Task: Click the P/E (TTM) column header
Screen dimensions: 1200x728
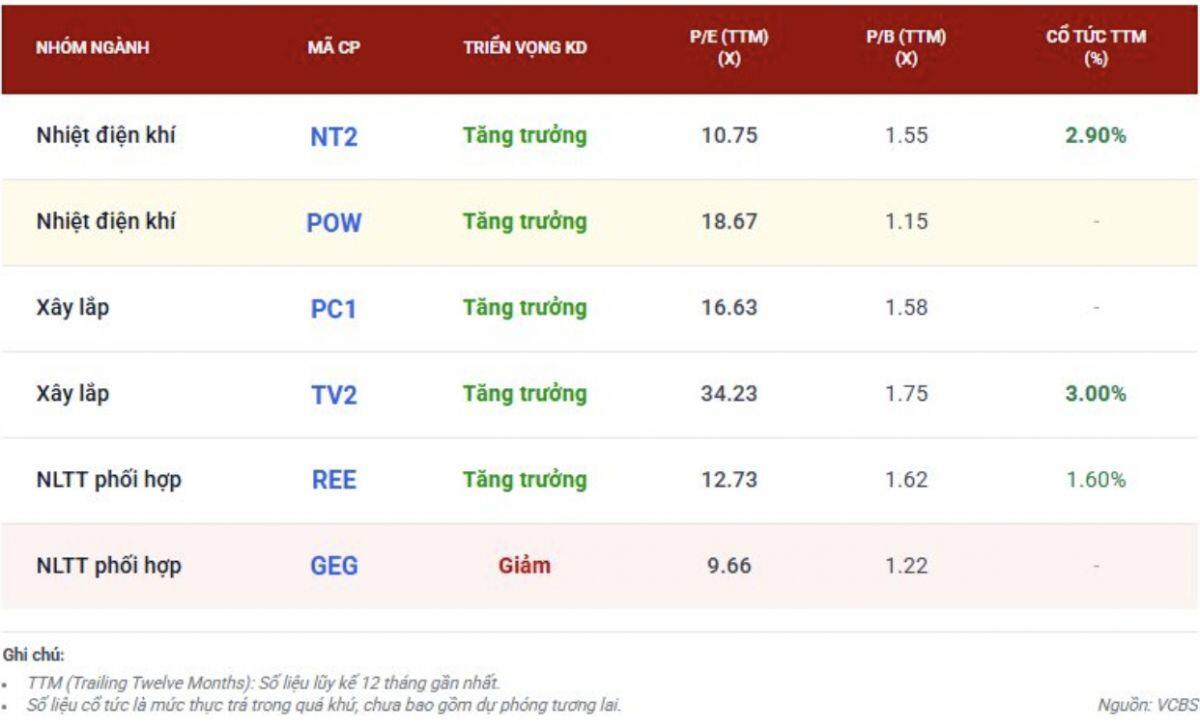Action: coord(729,48)
